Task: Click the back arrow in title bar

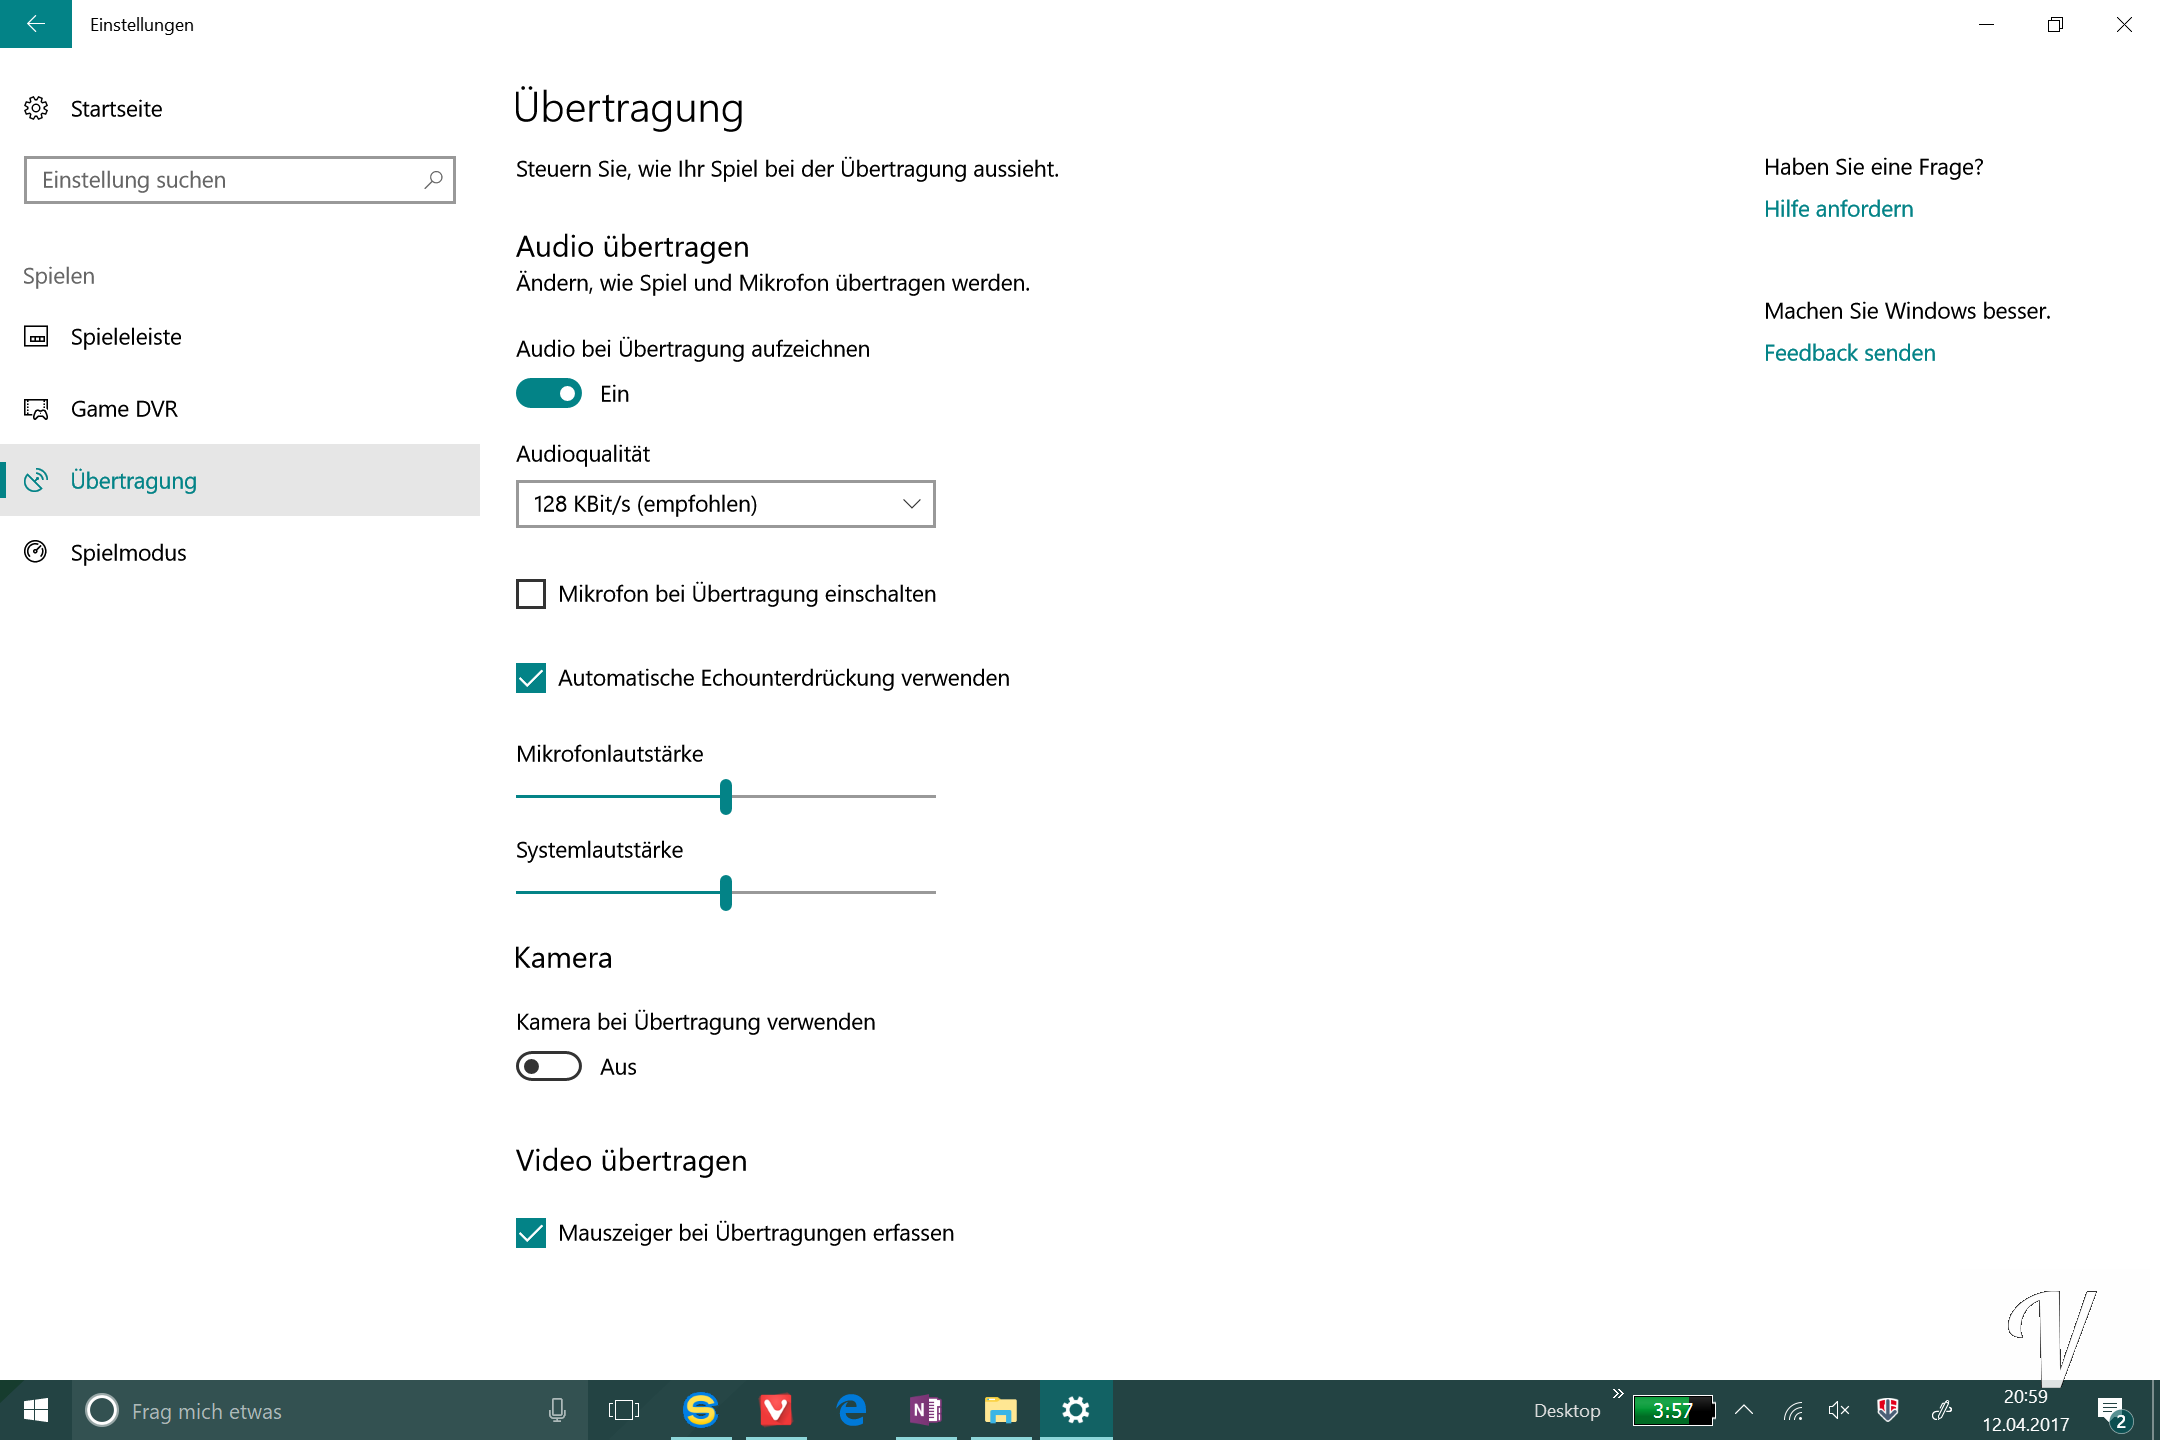Action: pos(35,24)
